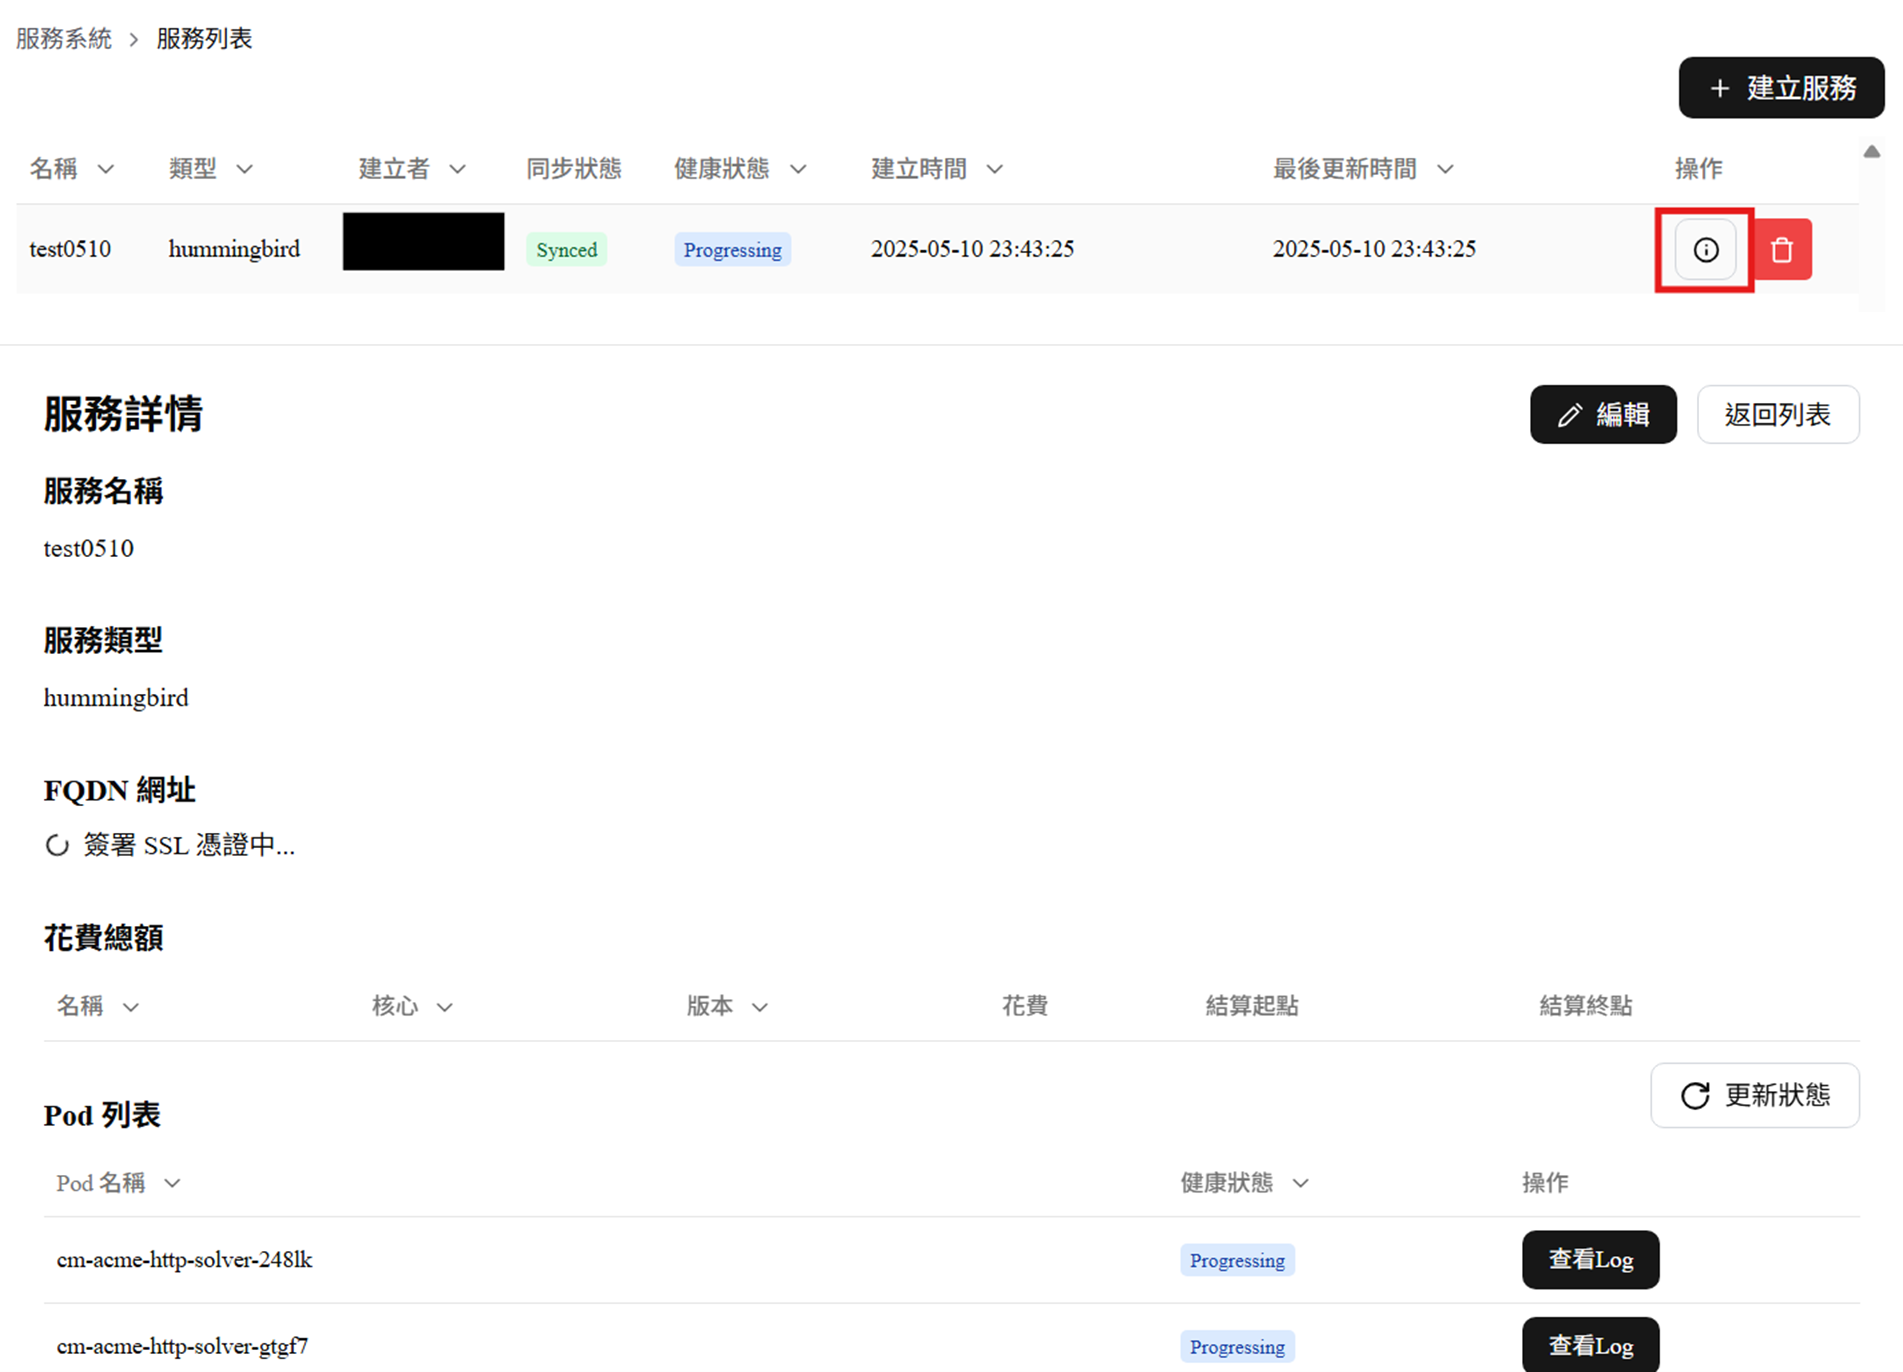Click the Synced status badge
Image resolution: width=1903 pixels, height=1372 pixels.
tap(567, 250)
